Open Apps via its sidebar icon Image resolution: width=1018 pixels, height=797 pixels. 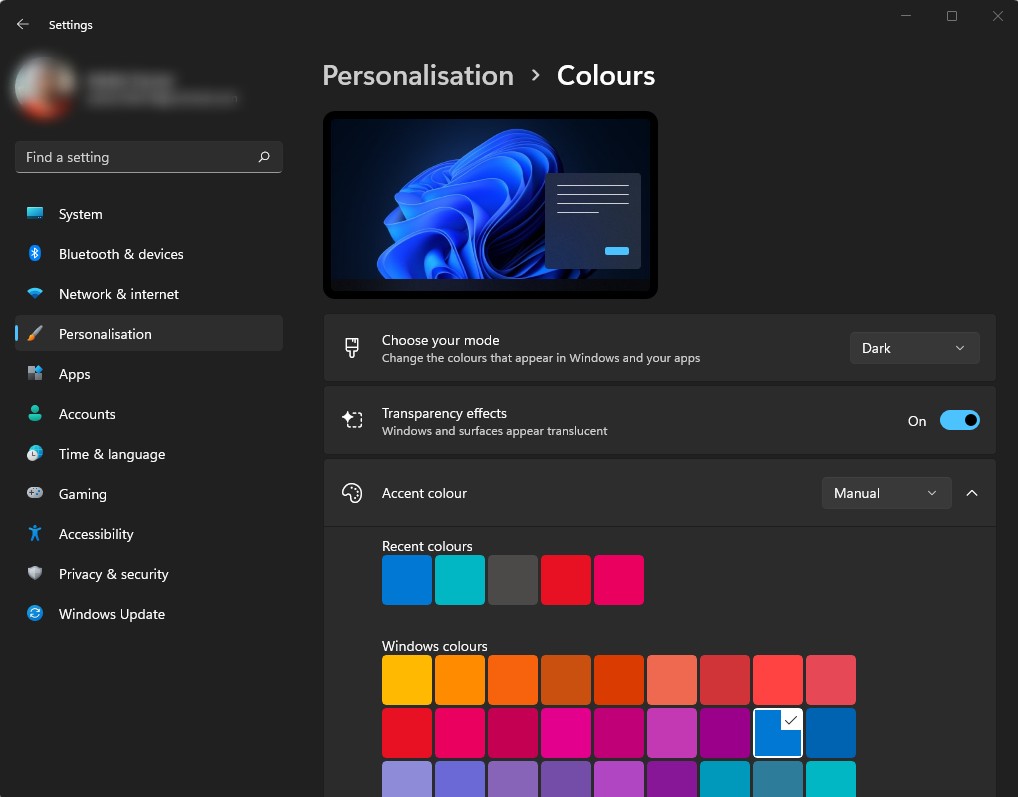tap(35, 374)
